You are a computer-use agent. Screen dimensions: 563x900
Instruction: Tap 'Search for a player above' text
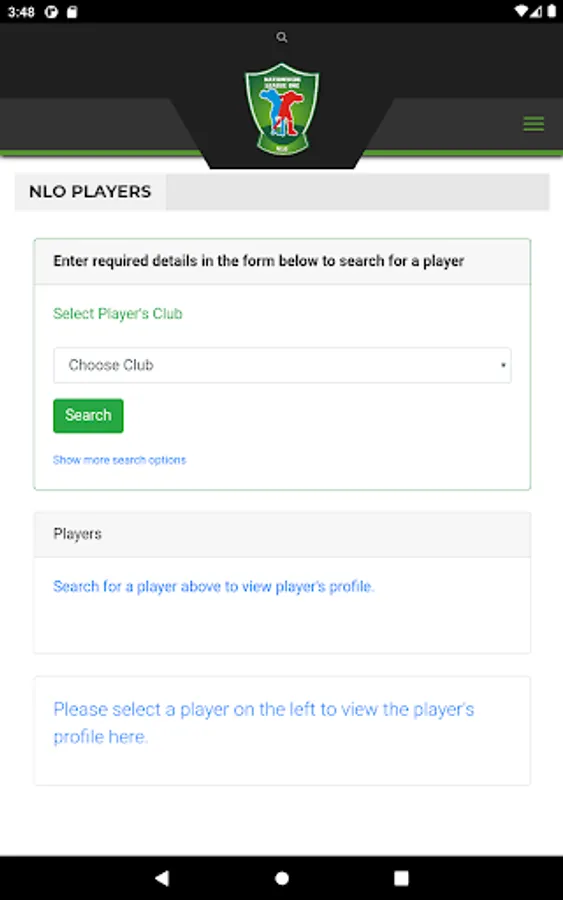(213, 587)
